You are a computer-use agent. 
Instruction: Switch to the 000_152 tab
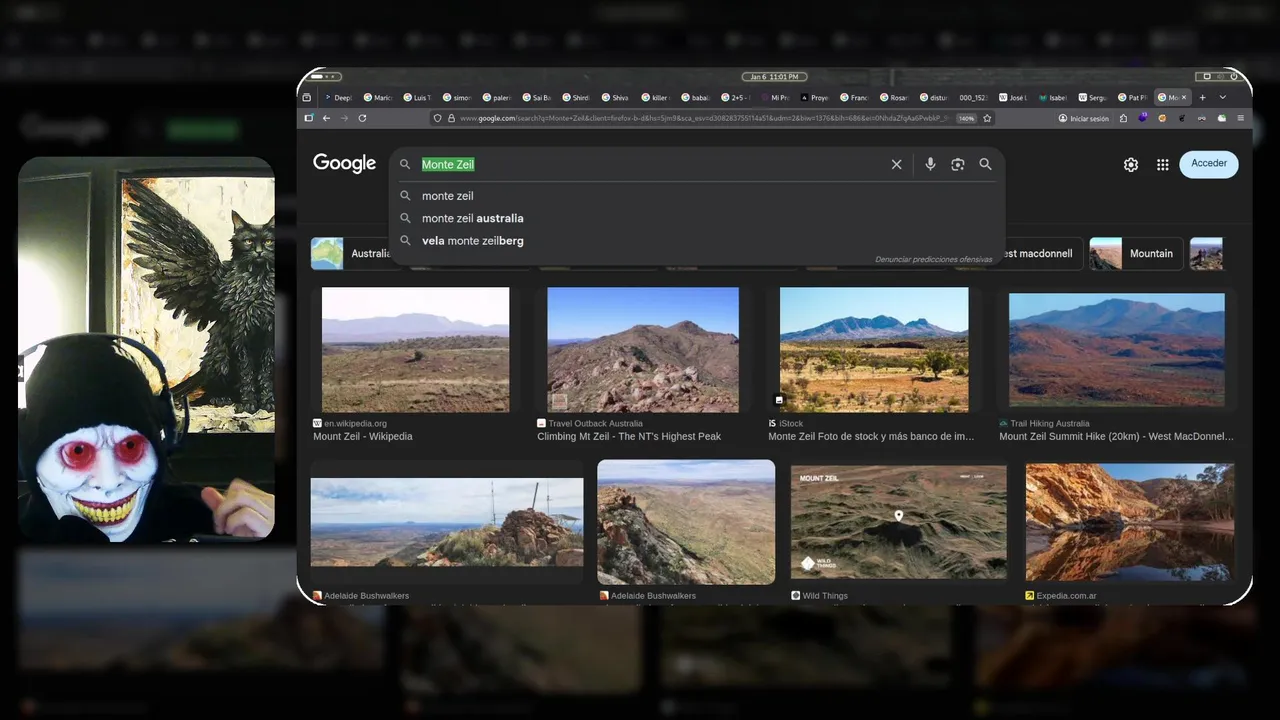[972, 98]
